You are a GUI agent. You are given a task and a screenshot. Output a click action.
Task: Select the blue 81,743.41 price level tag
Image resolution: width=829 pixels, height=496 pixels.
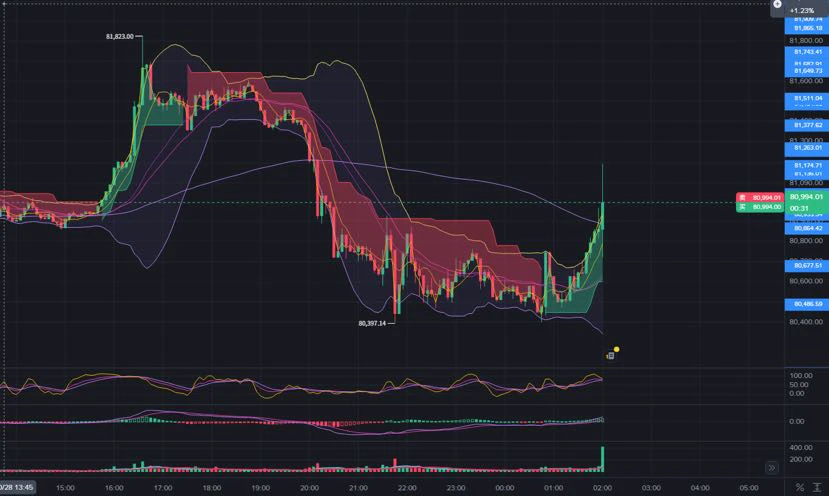807,52
